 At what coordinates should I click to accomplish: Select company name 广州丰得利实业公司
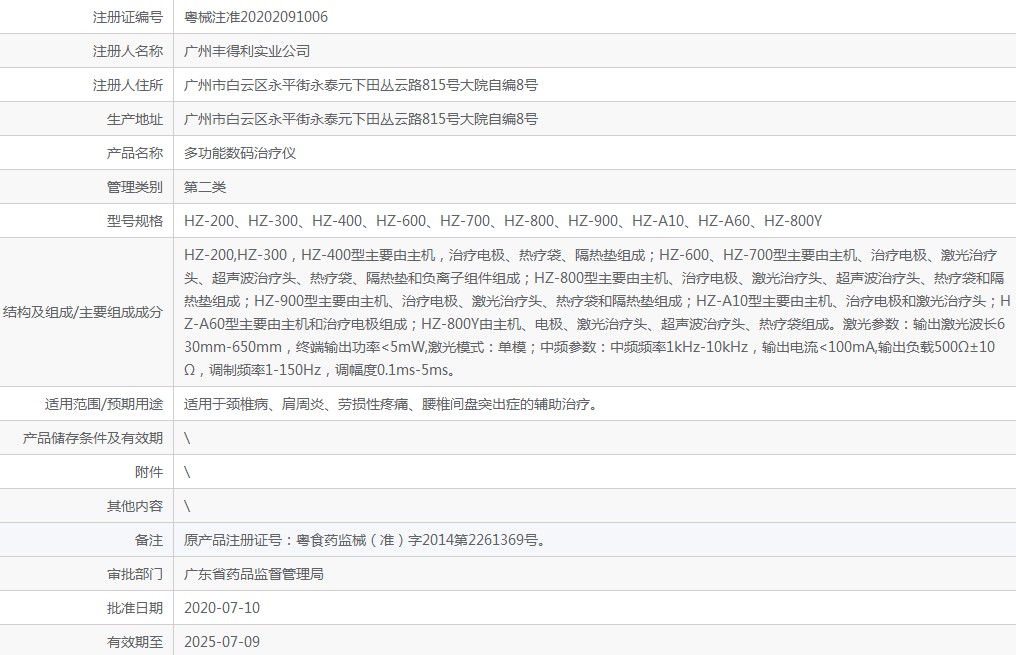(x=247, y=51)
